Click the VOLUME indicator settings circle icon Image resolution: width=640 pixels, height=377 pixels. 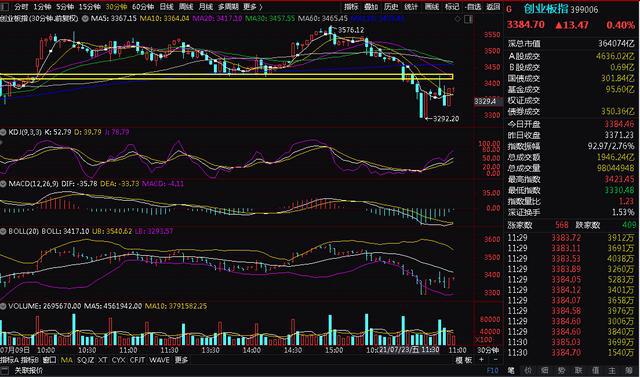(x=3, y=306)
